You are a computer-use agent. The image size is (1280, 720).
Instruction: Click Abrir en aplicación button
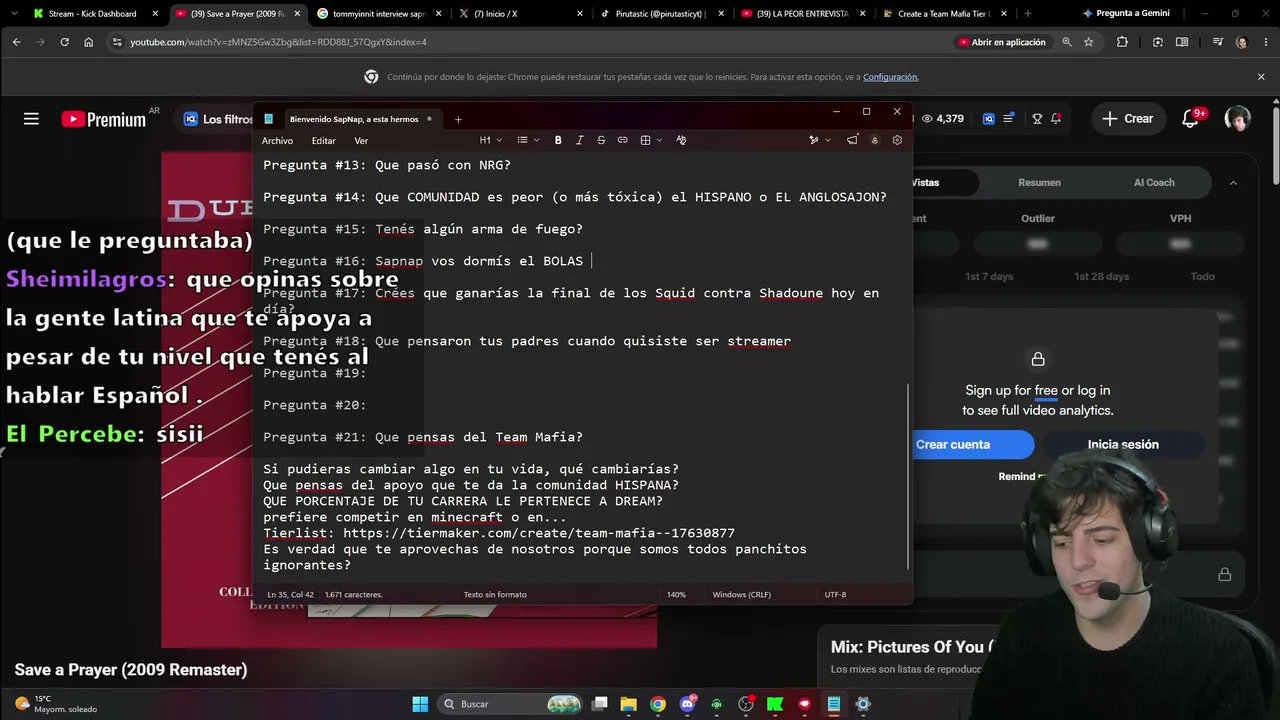pos(1001,42)
